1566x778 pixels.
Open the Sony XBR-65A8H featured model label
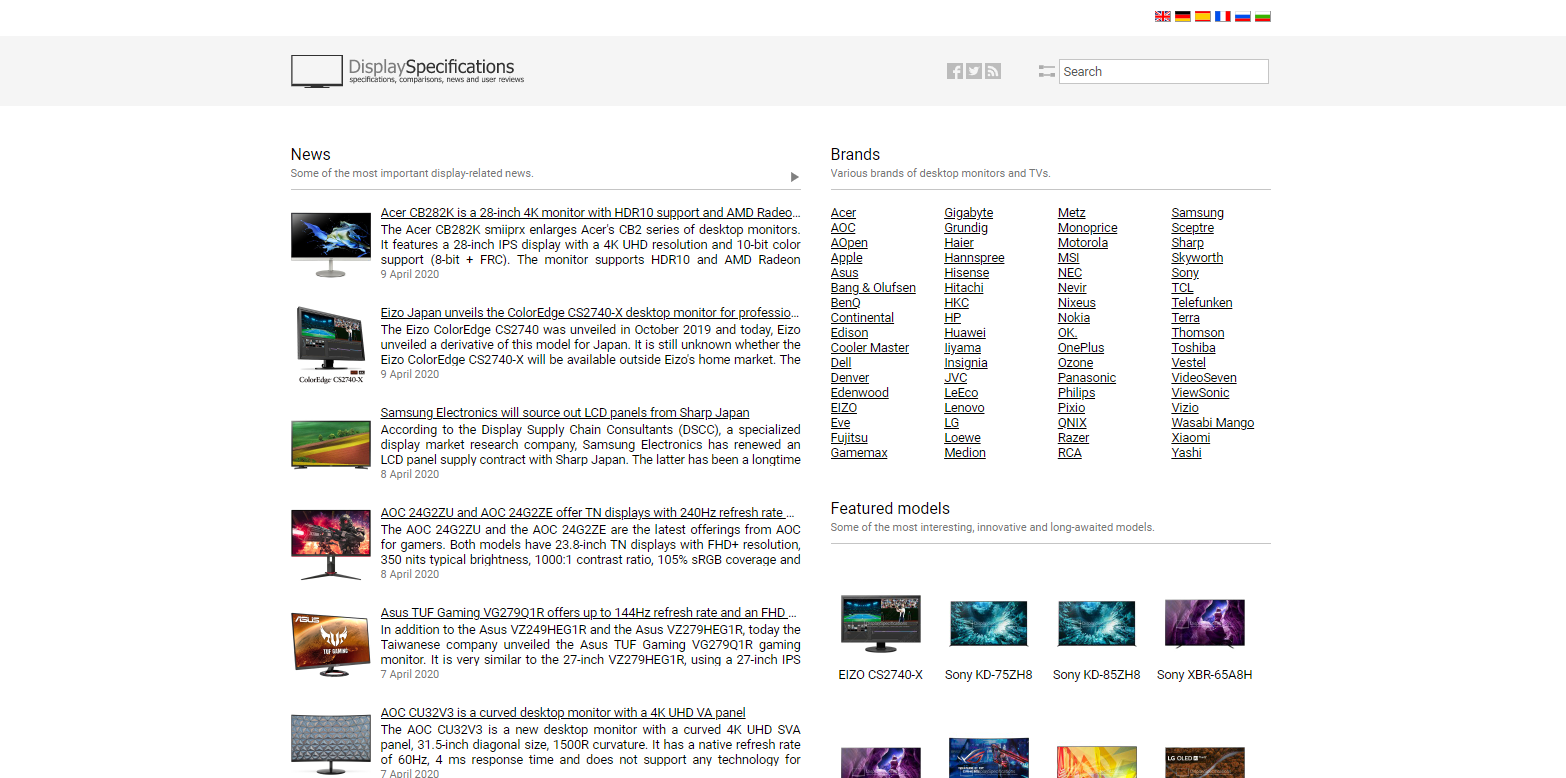click(x=1205, y=675)
